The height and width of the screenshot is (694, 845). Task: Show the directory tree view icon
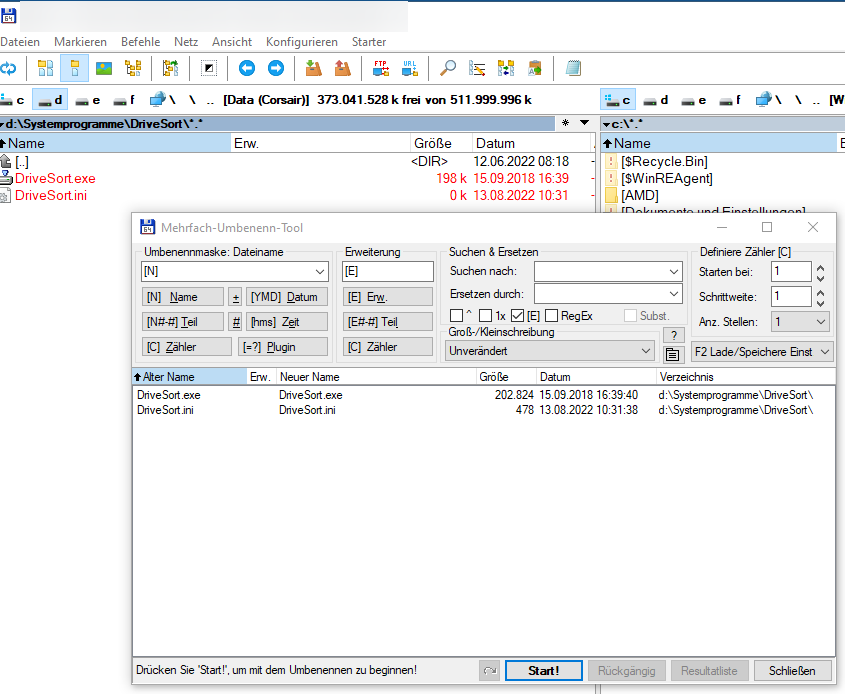click(x=133, y=68)
